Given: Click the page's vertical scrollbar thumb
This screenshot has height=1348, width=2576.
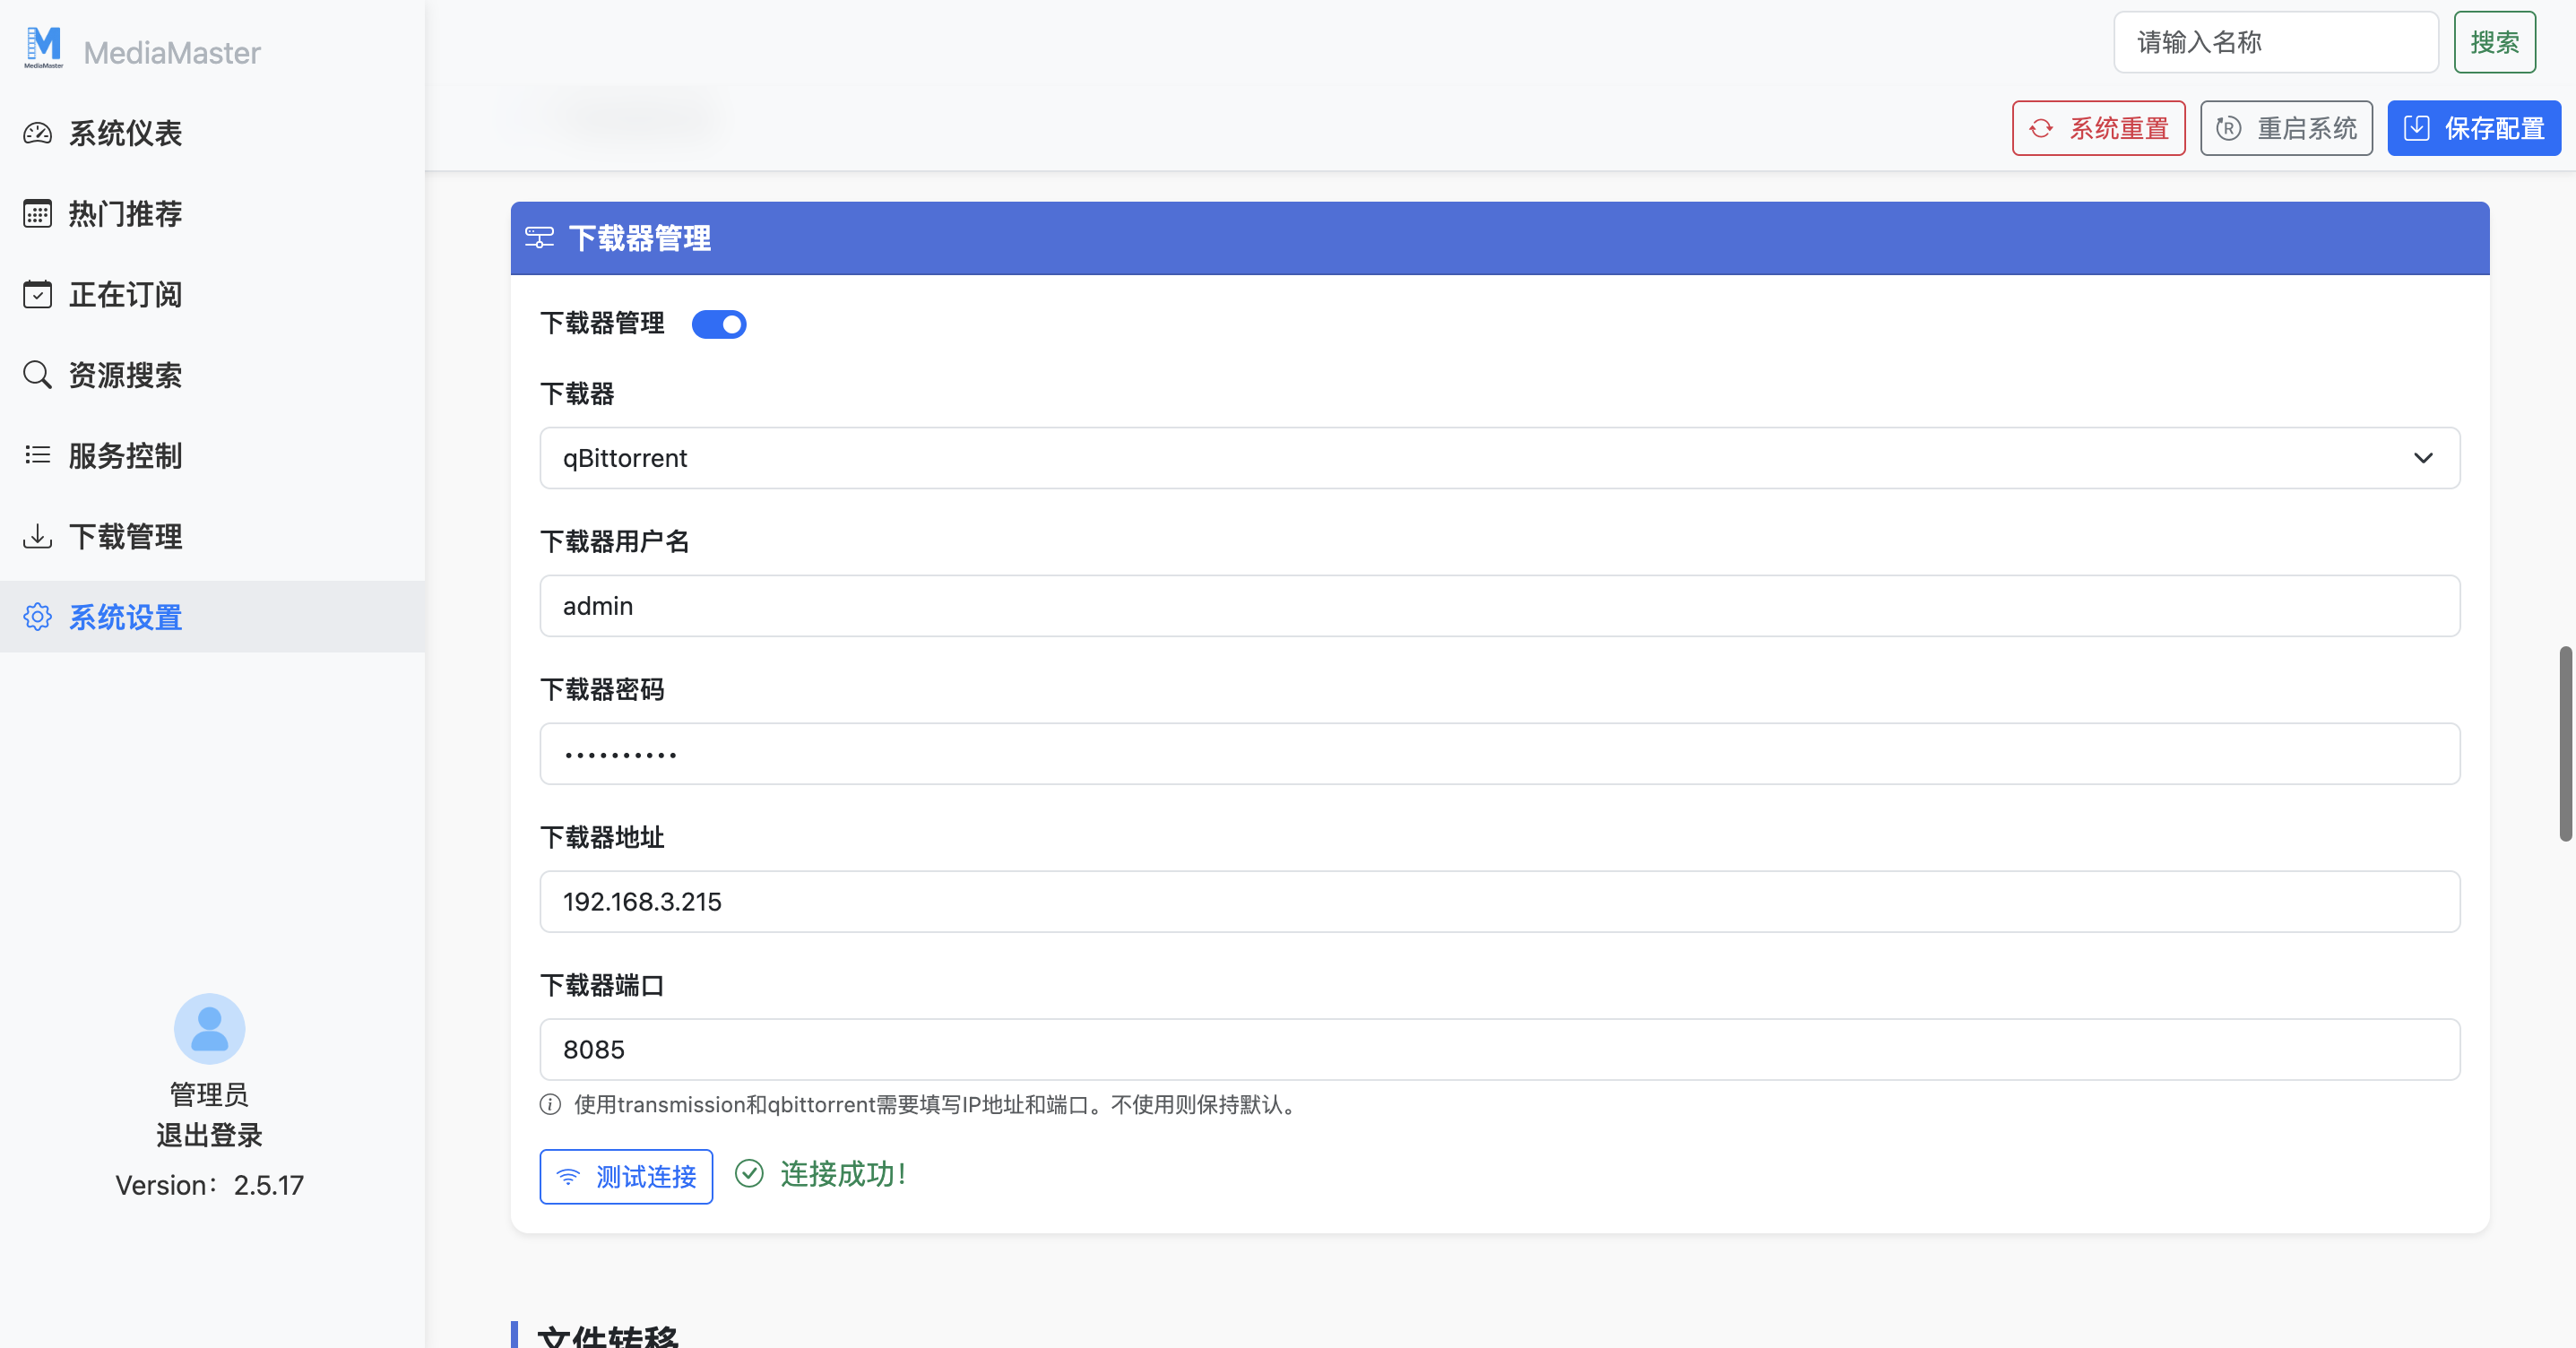Looking at the screenshot, I should (x=2565, y=743).
